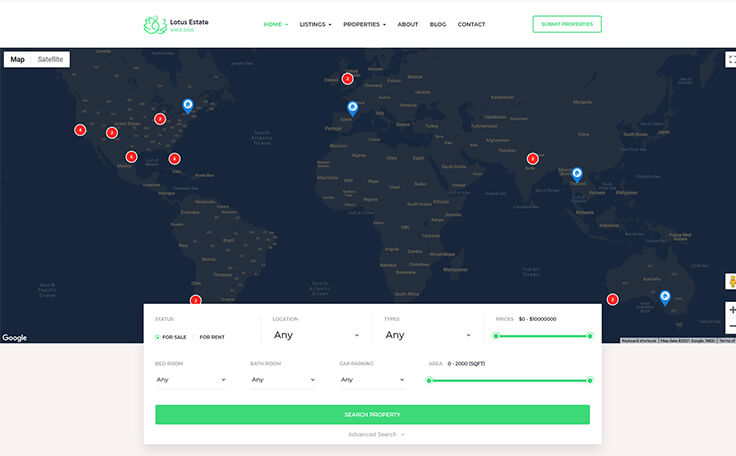This screenshot has height=456, width=736.
Task: Expand the Types dropdown
Action: tap(427, 336)
